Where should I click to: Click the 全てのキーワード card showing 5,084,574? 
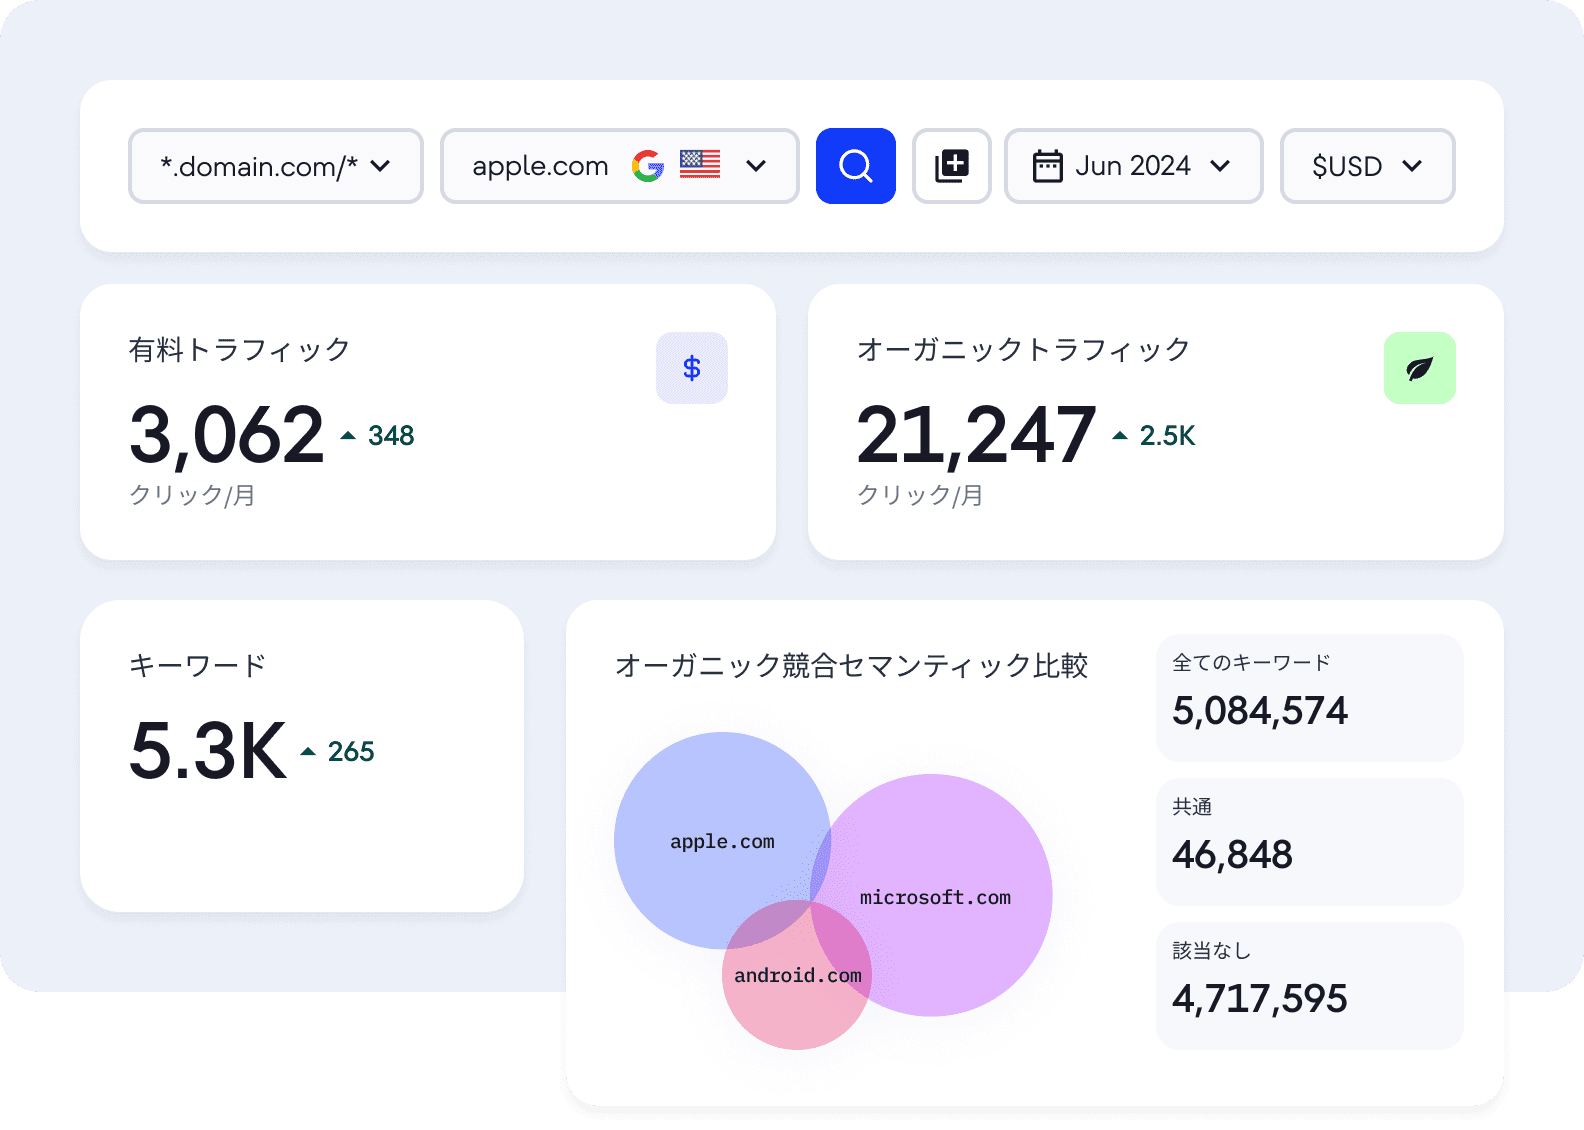(1310, 698)
